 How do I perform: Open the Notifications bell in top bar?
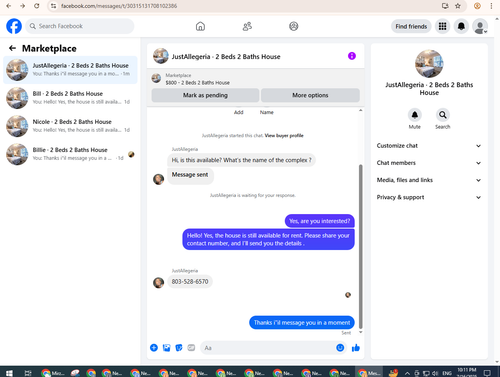pyautogui.click(x=461, y=26)
